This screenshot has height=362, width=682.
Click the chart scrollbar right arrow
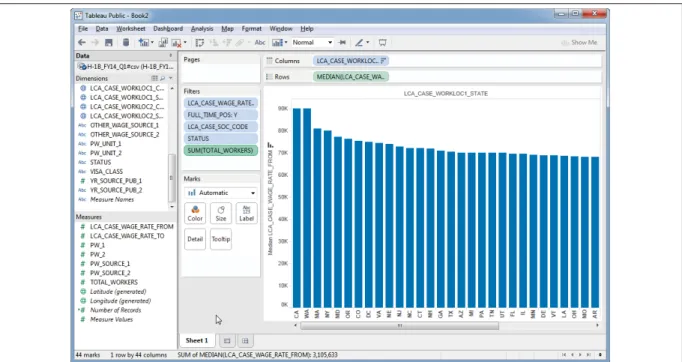coord(597,325)
